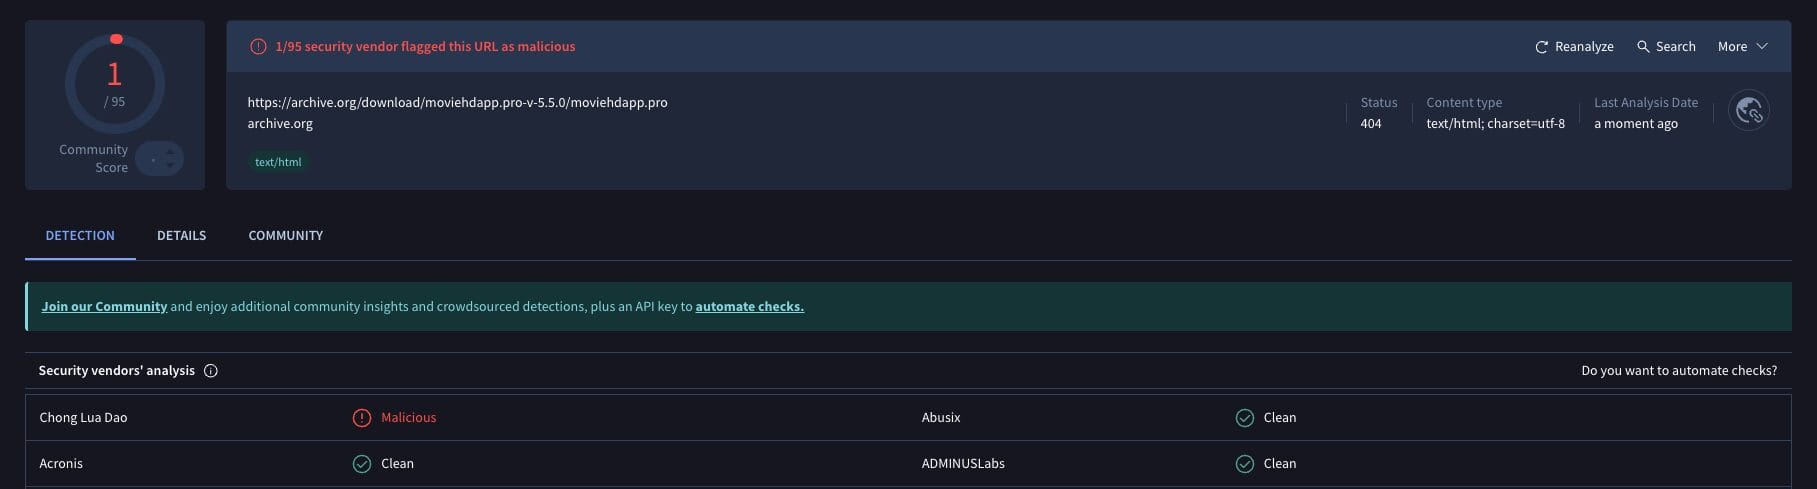Click the Malicious verdict text
Image resolution: width=1817 pixels, height=489 pixels.
click(x=408, y=418)
